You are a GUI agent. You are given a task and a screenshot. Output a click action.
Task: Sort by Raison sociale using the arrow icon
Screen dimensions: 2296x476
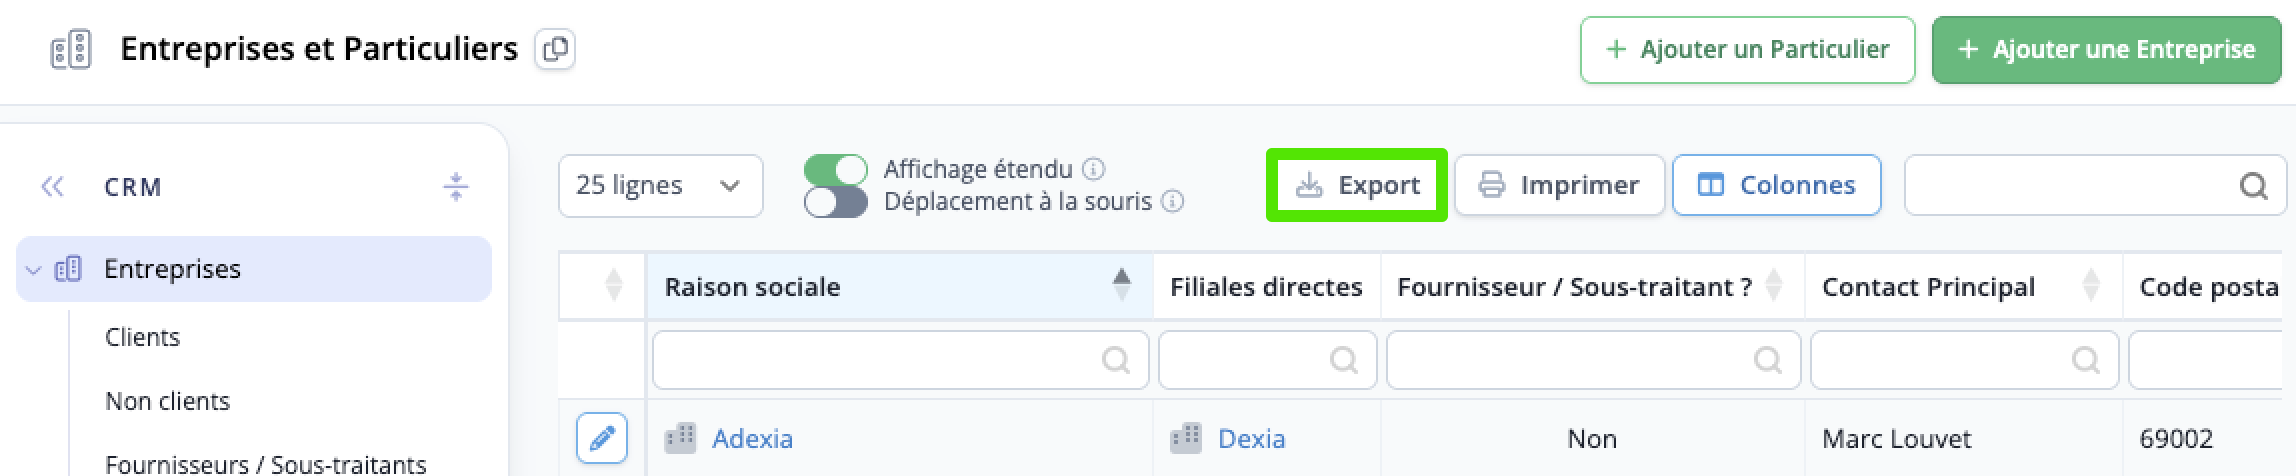[1122, 285]
